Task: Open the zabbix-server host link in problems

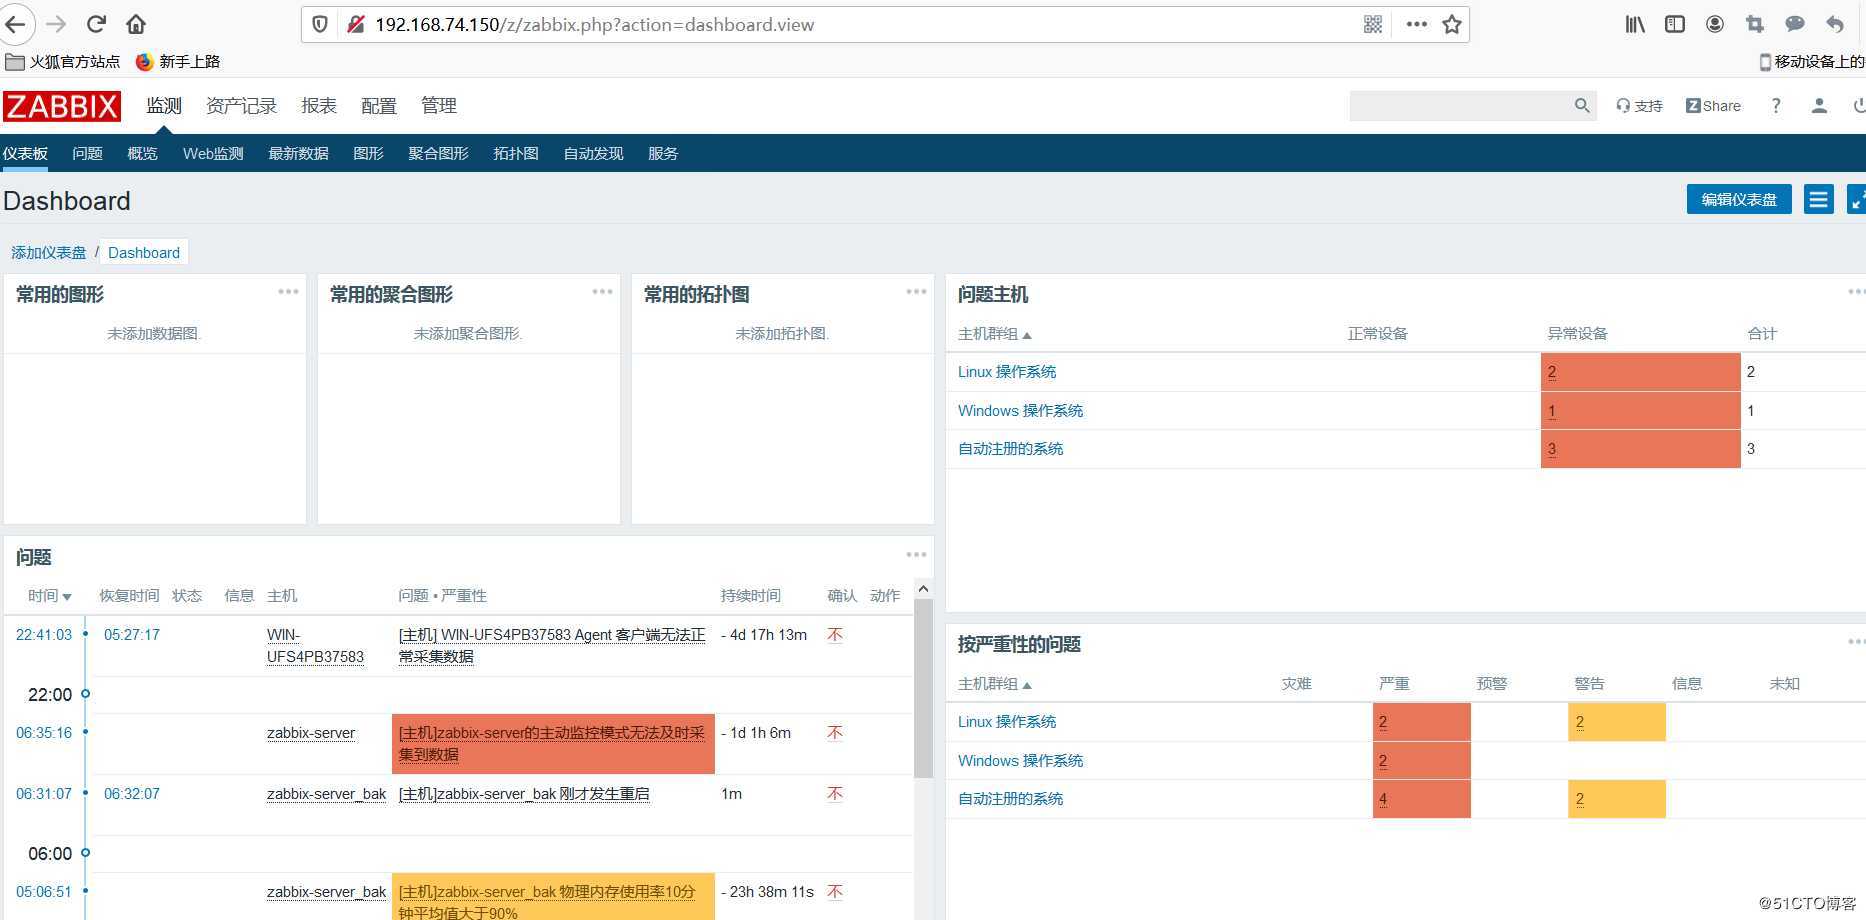Action: (x=311, y=733)
